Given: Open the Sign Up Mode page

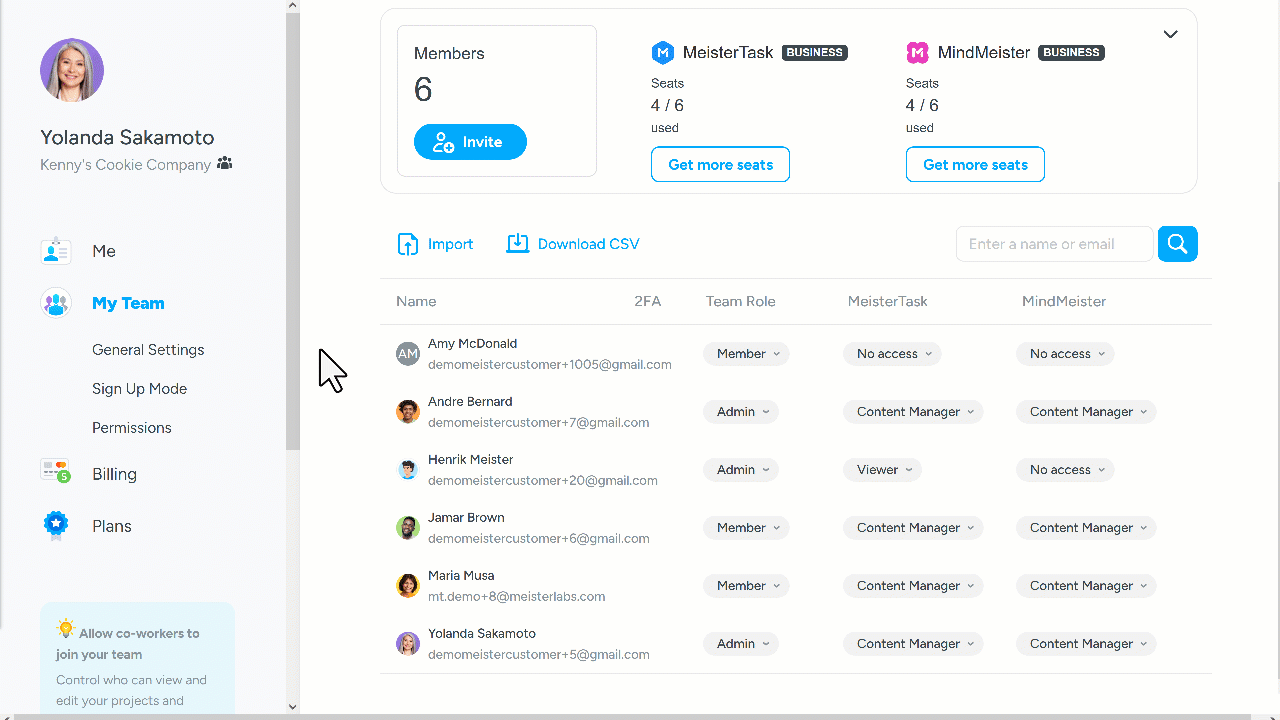Looking at the screenshot, I should 139,389.
